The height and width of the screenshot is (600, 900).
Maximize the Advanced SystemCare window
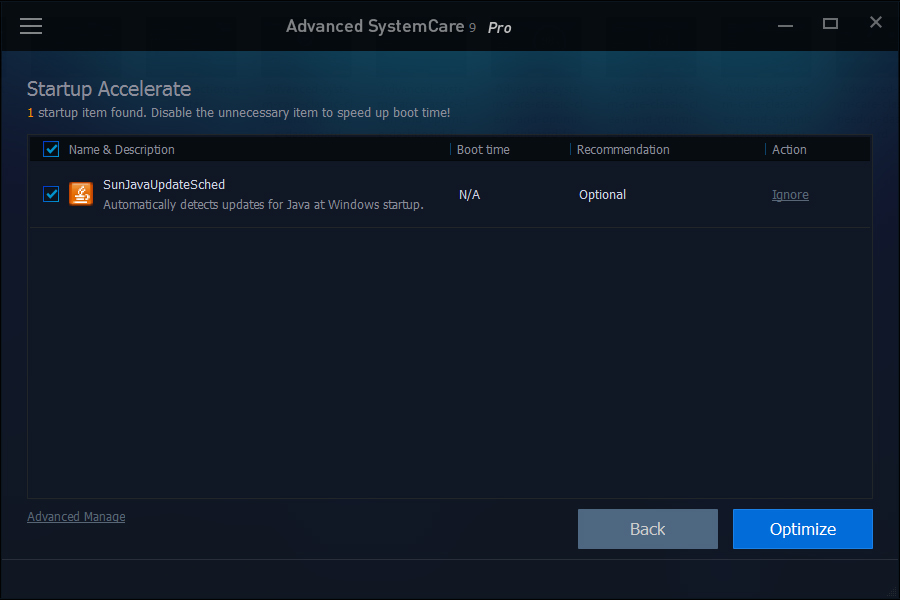(x=830, y=24)
